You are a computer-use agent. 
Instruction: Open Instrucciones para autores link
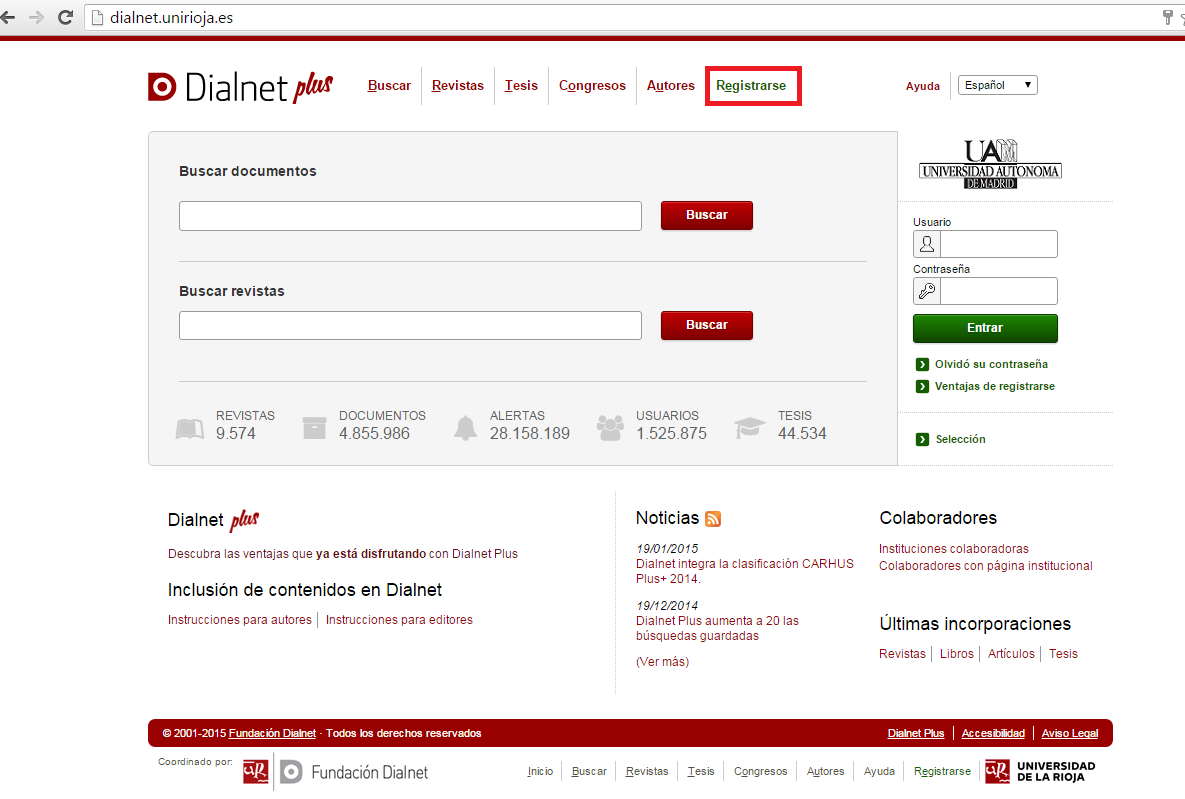(x=238, y=619)
